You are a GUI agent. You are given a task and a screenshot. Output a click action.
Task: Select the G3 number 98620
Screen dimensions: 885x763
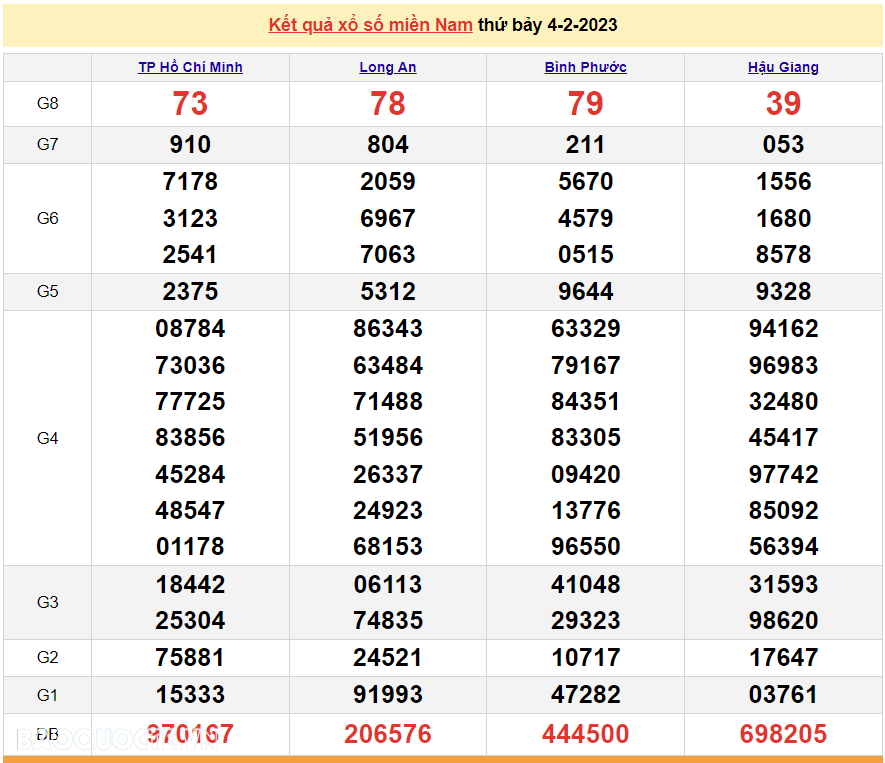[x=783, y=621]
